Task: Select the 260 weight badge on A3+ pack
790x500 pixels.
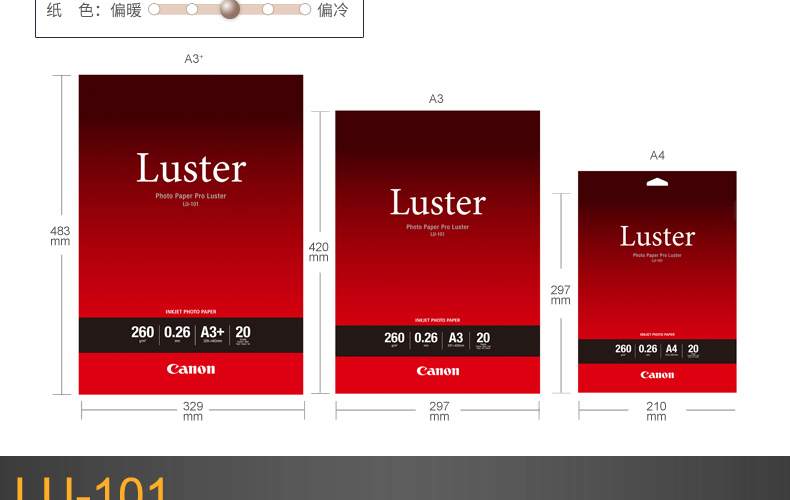Action: (142, 333)
